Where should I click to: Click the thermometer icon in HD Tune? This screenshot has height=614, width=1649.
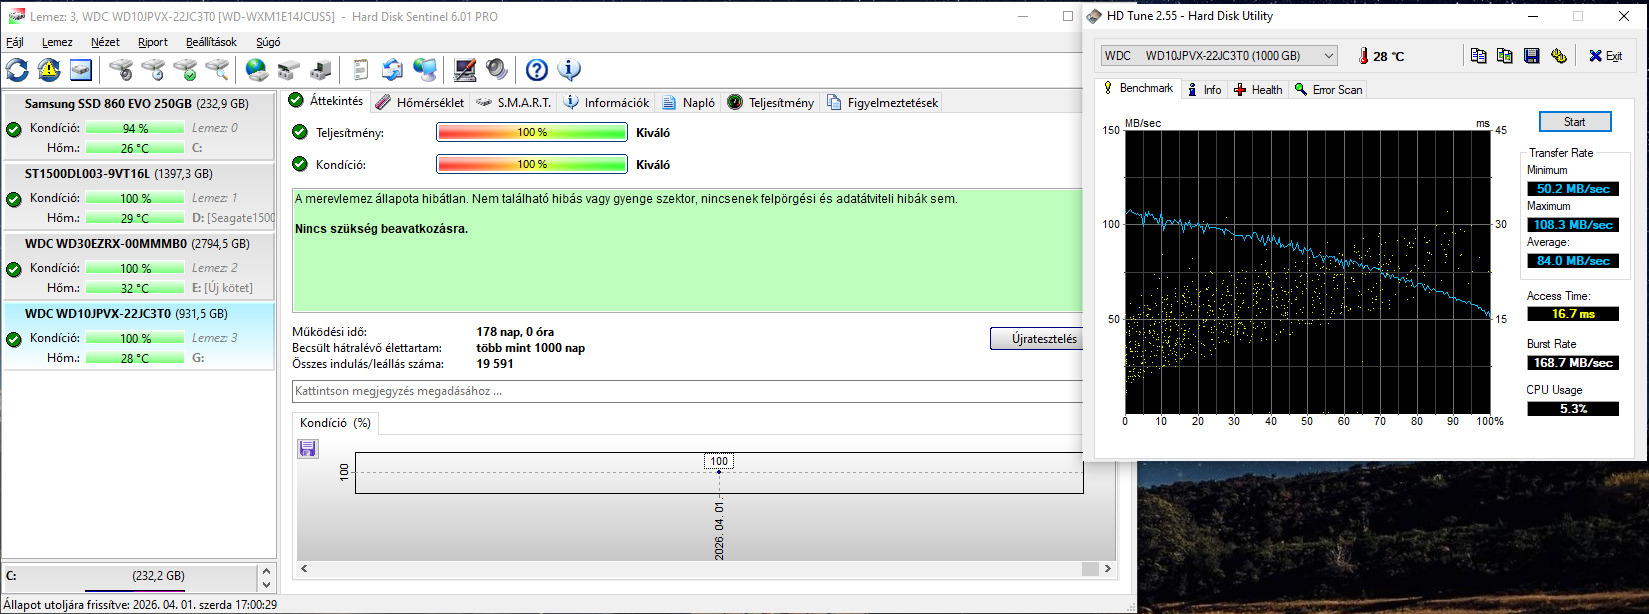pos(1363,56)
